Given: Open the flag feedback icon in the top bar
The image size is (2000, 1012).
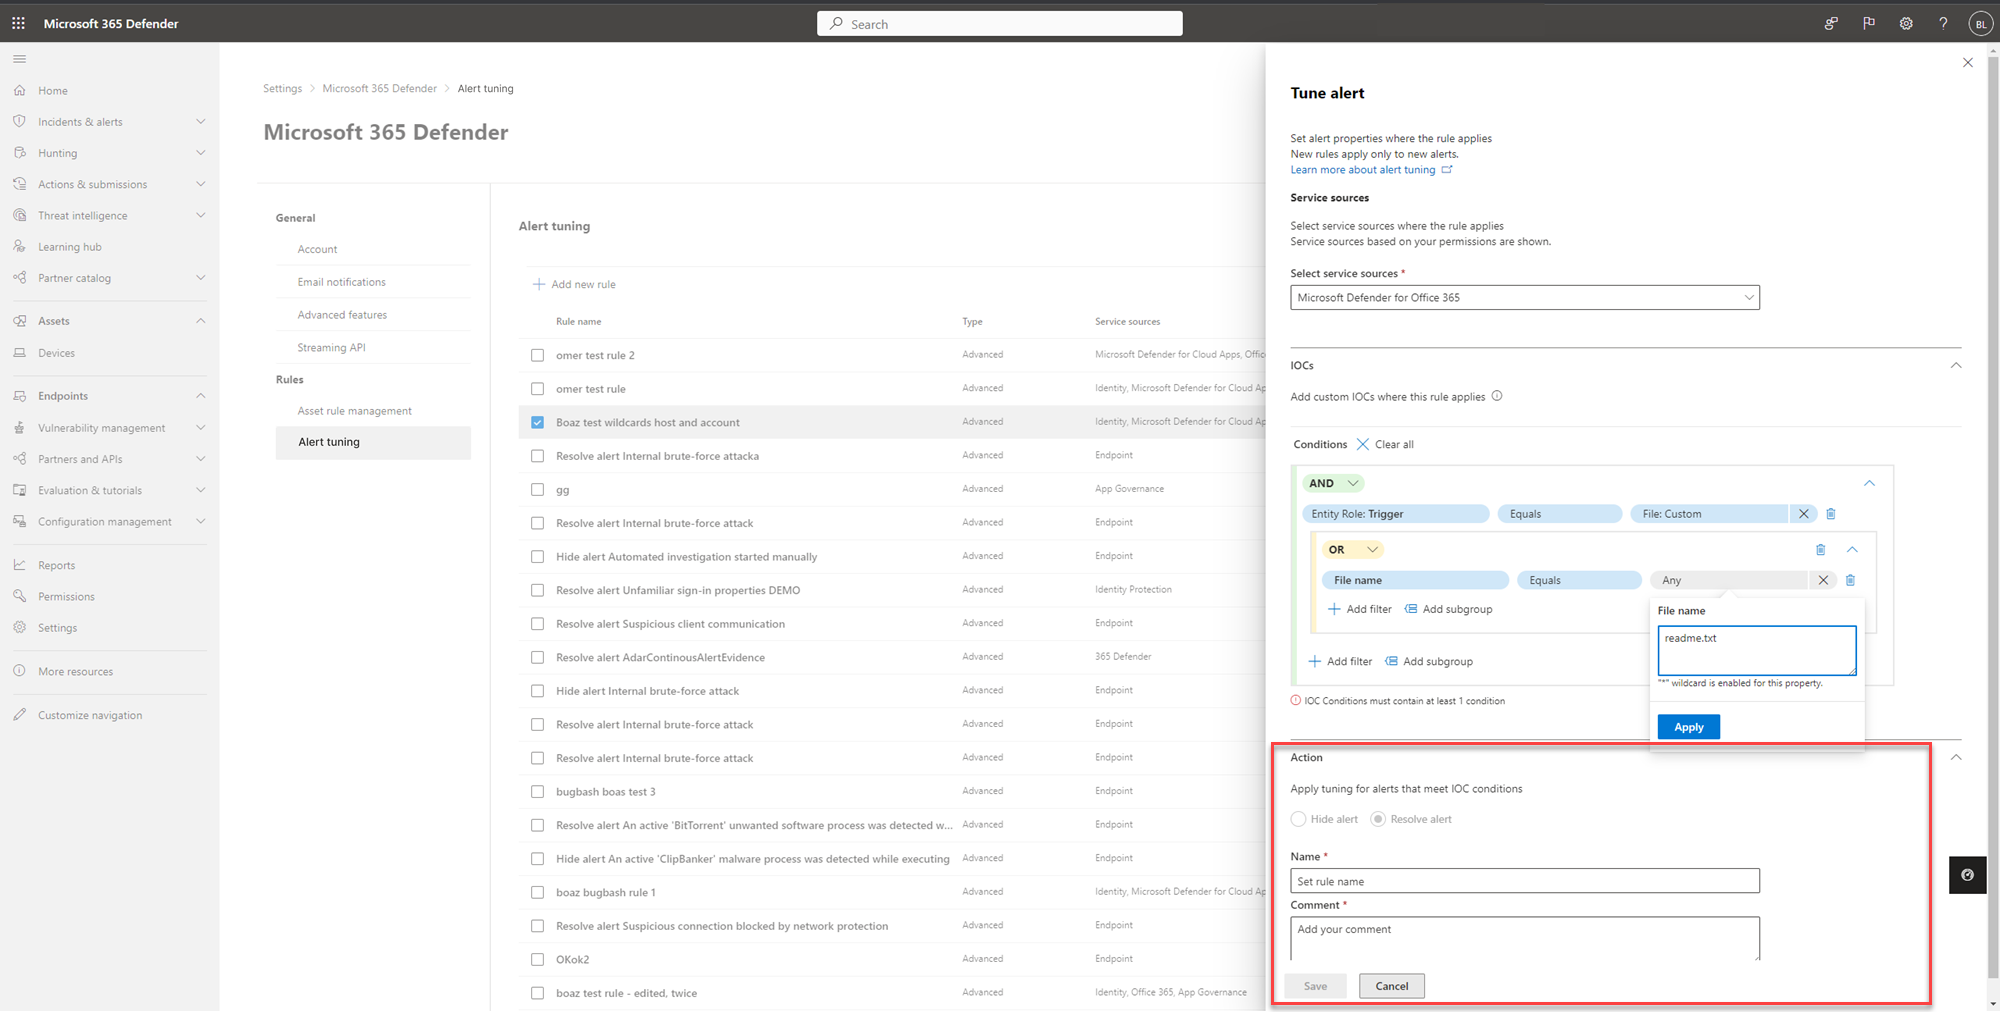Looking at the screenshot, I should click(1868, 23).
